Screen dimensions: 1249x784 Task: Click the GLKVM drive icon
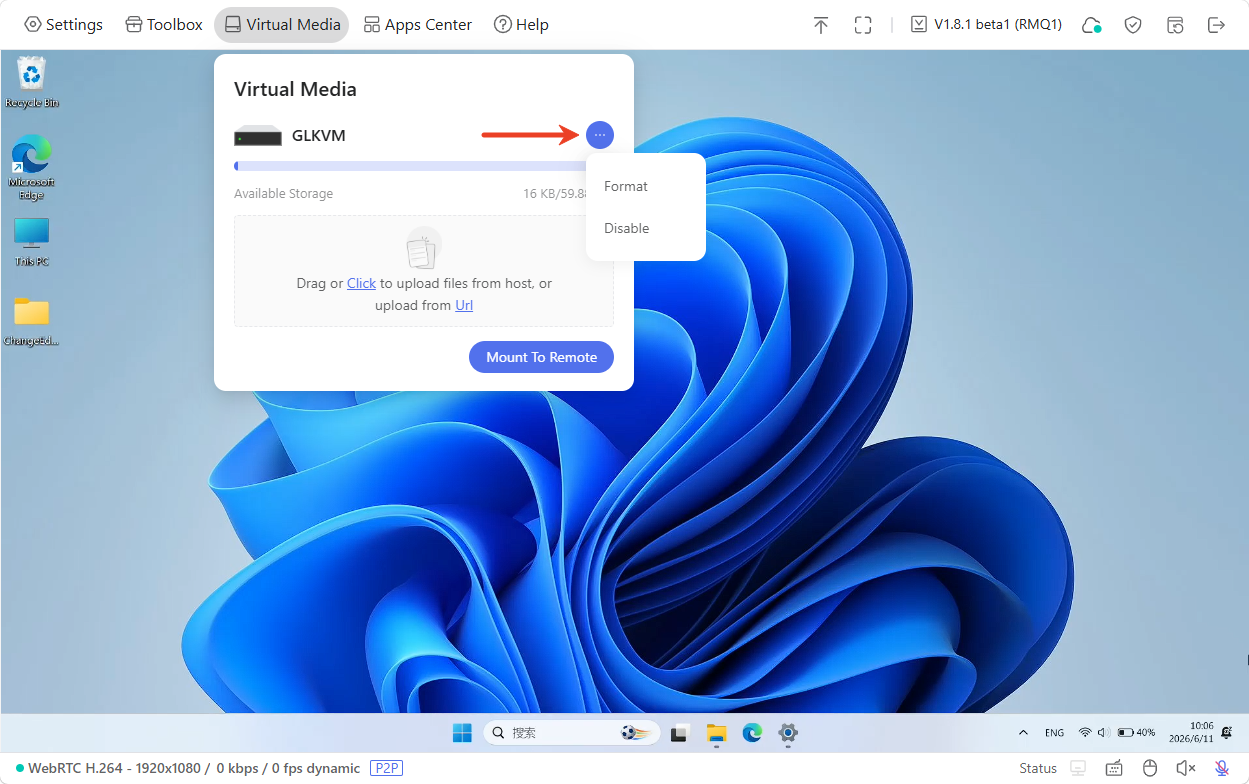click(x=258, y=136)
